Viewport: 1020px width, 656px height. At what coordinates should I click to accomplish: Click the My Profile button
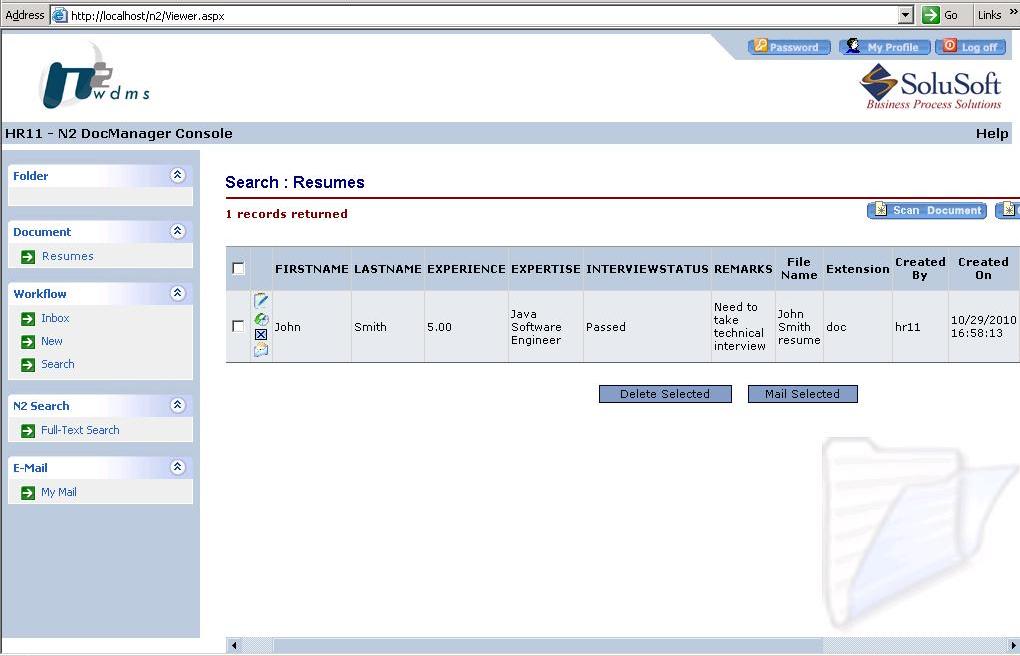[x=885, y=47]
